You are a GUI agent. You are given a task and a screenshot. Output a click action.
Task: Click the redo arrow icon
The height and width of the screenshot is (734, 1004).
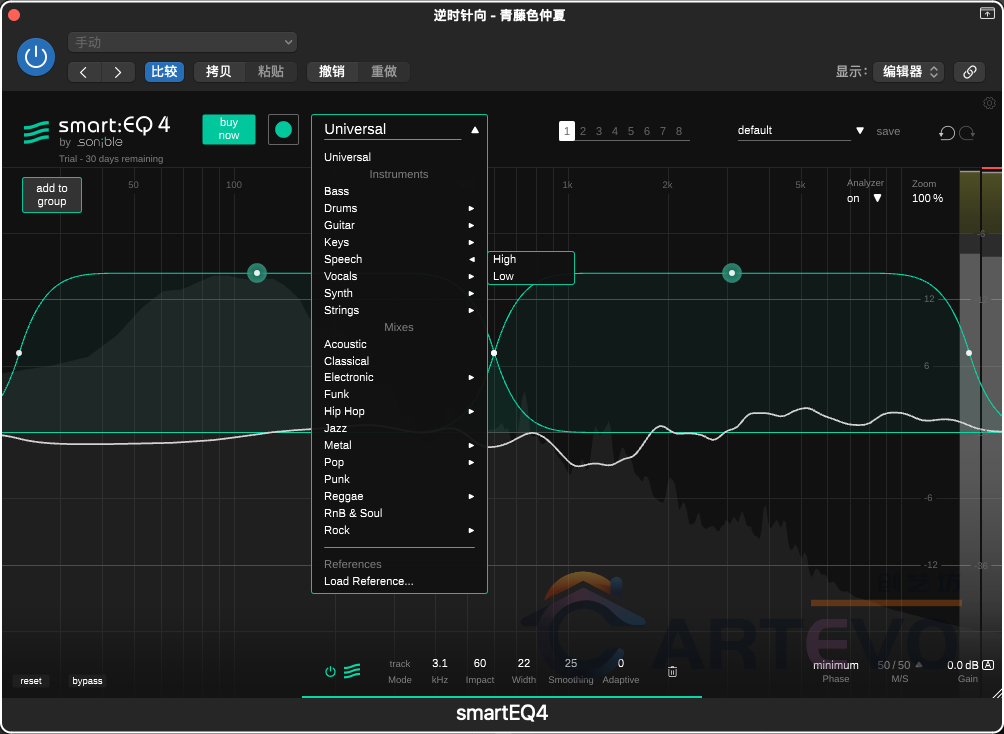(x=966, y=133)
